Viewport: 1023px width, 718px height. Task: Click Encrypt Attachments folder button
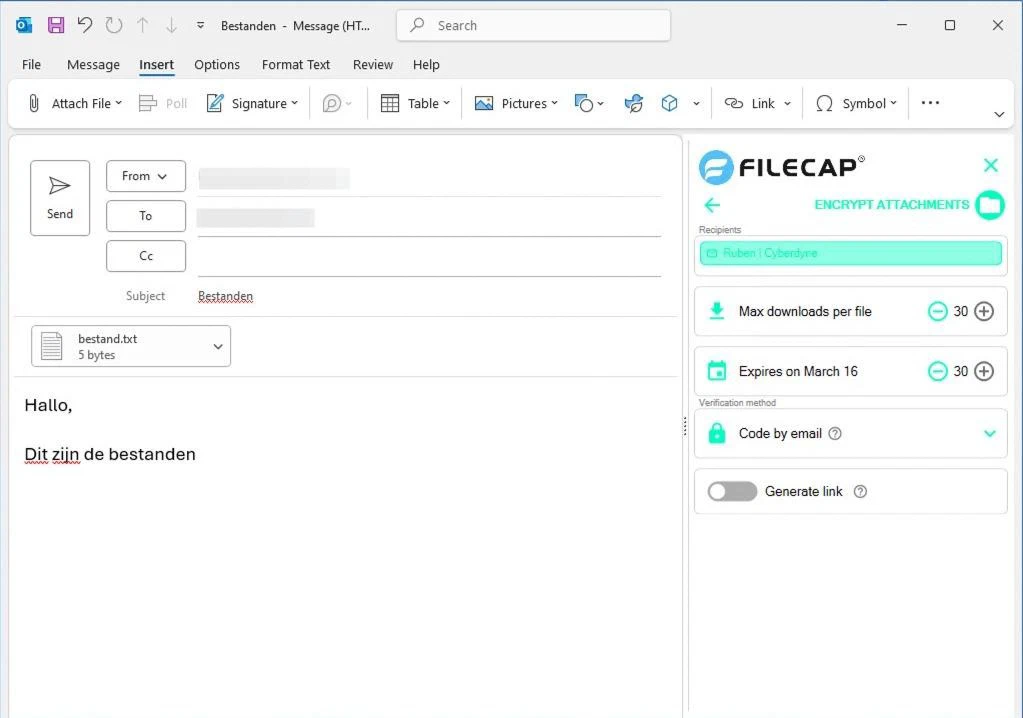point(990,205)
